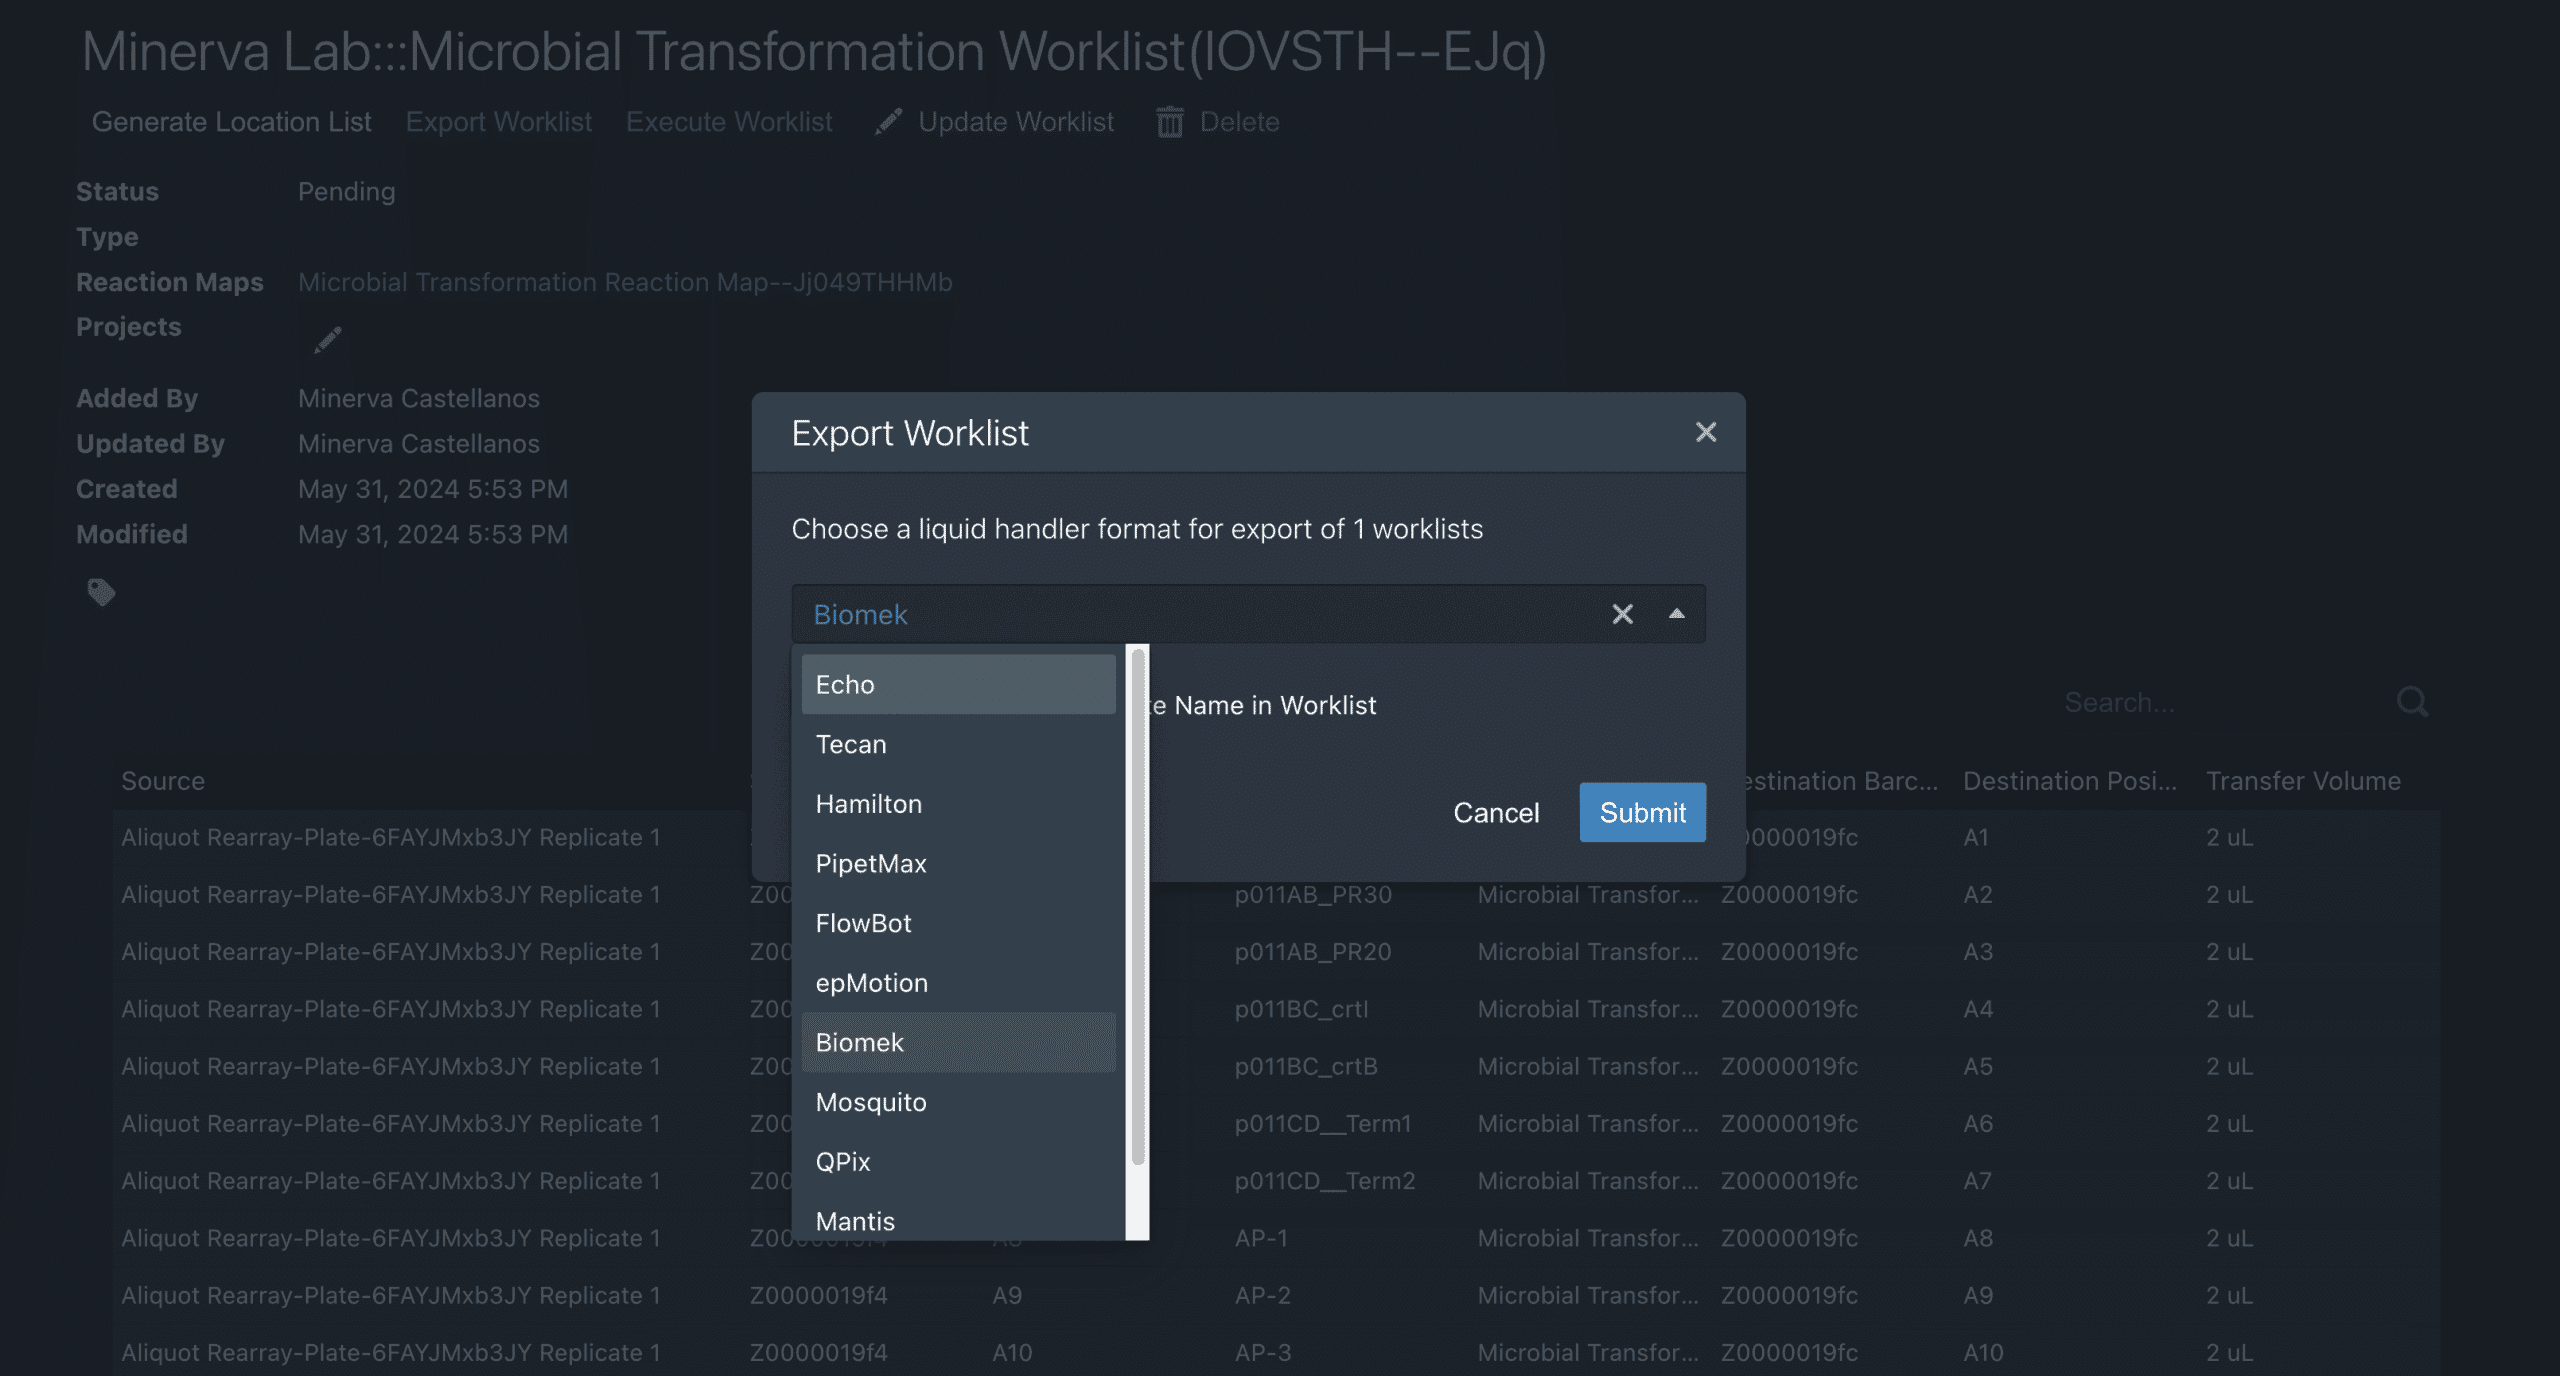Edit Projects using the pencil icon
Viewport: 2560px width, 1376px height.
point(326,340)
